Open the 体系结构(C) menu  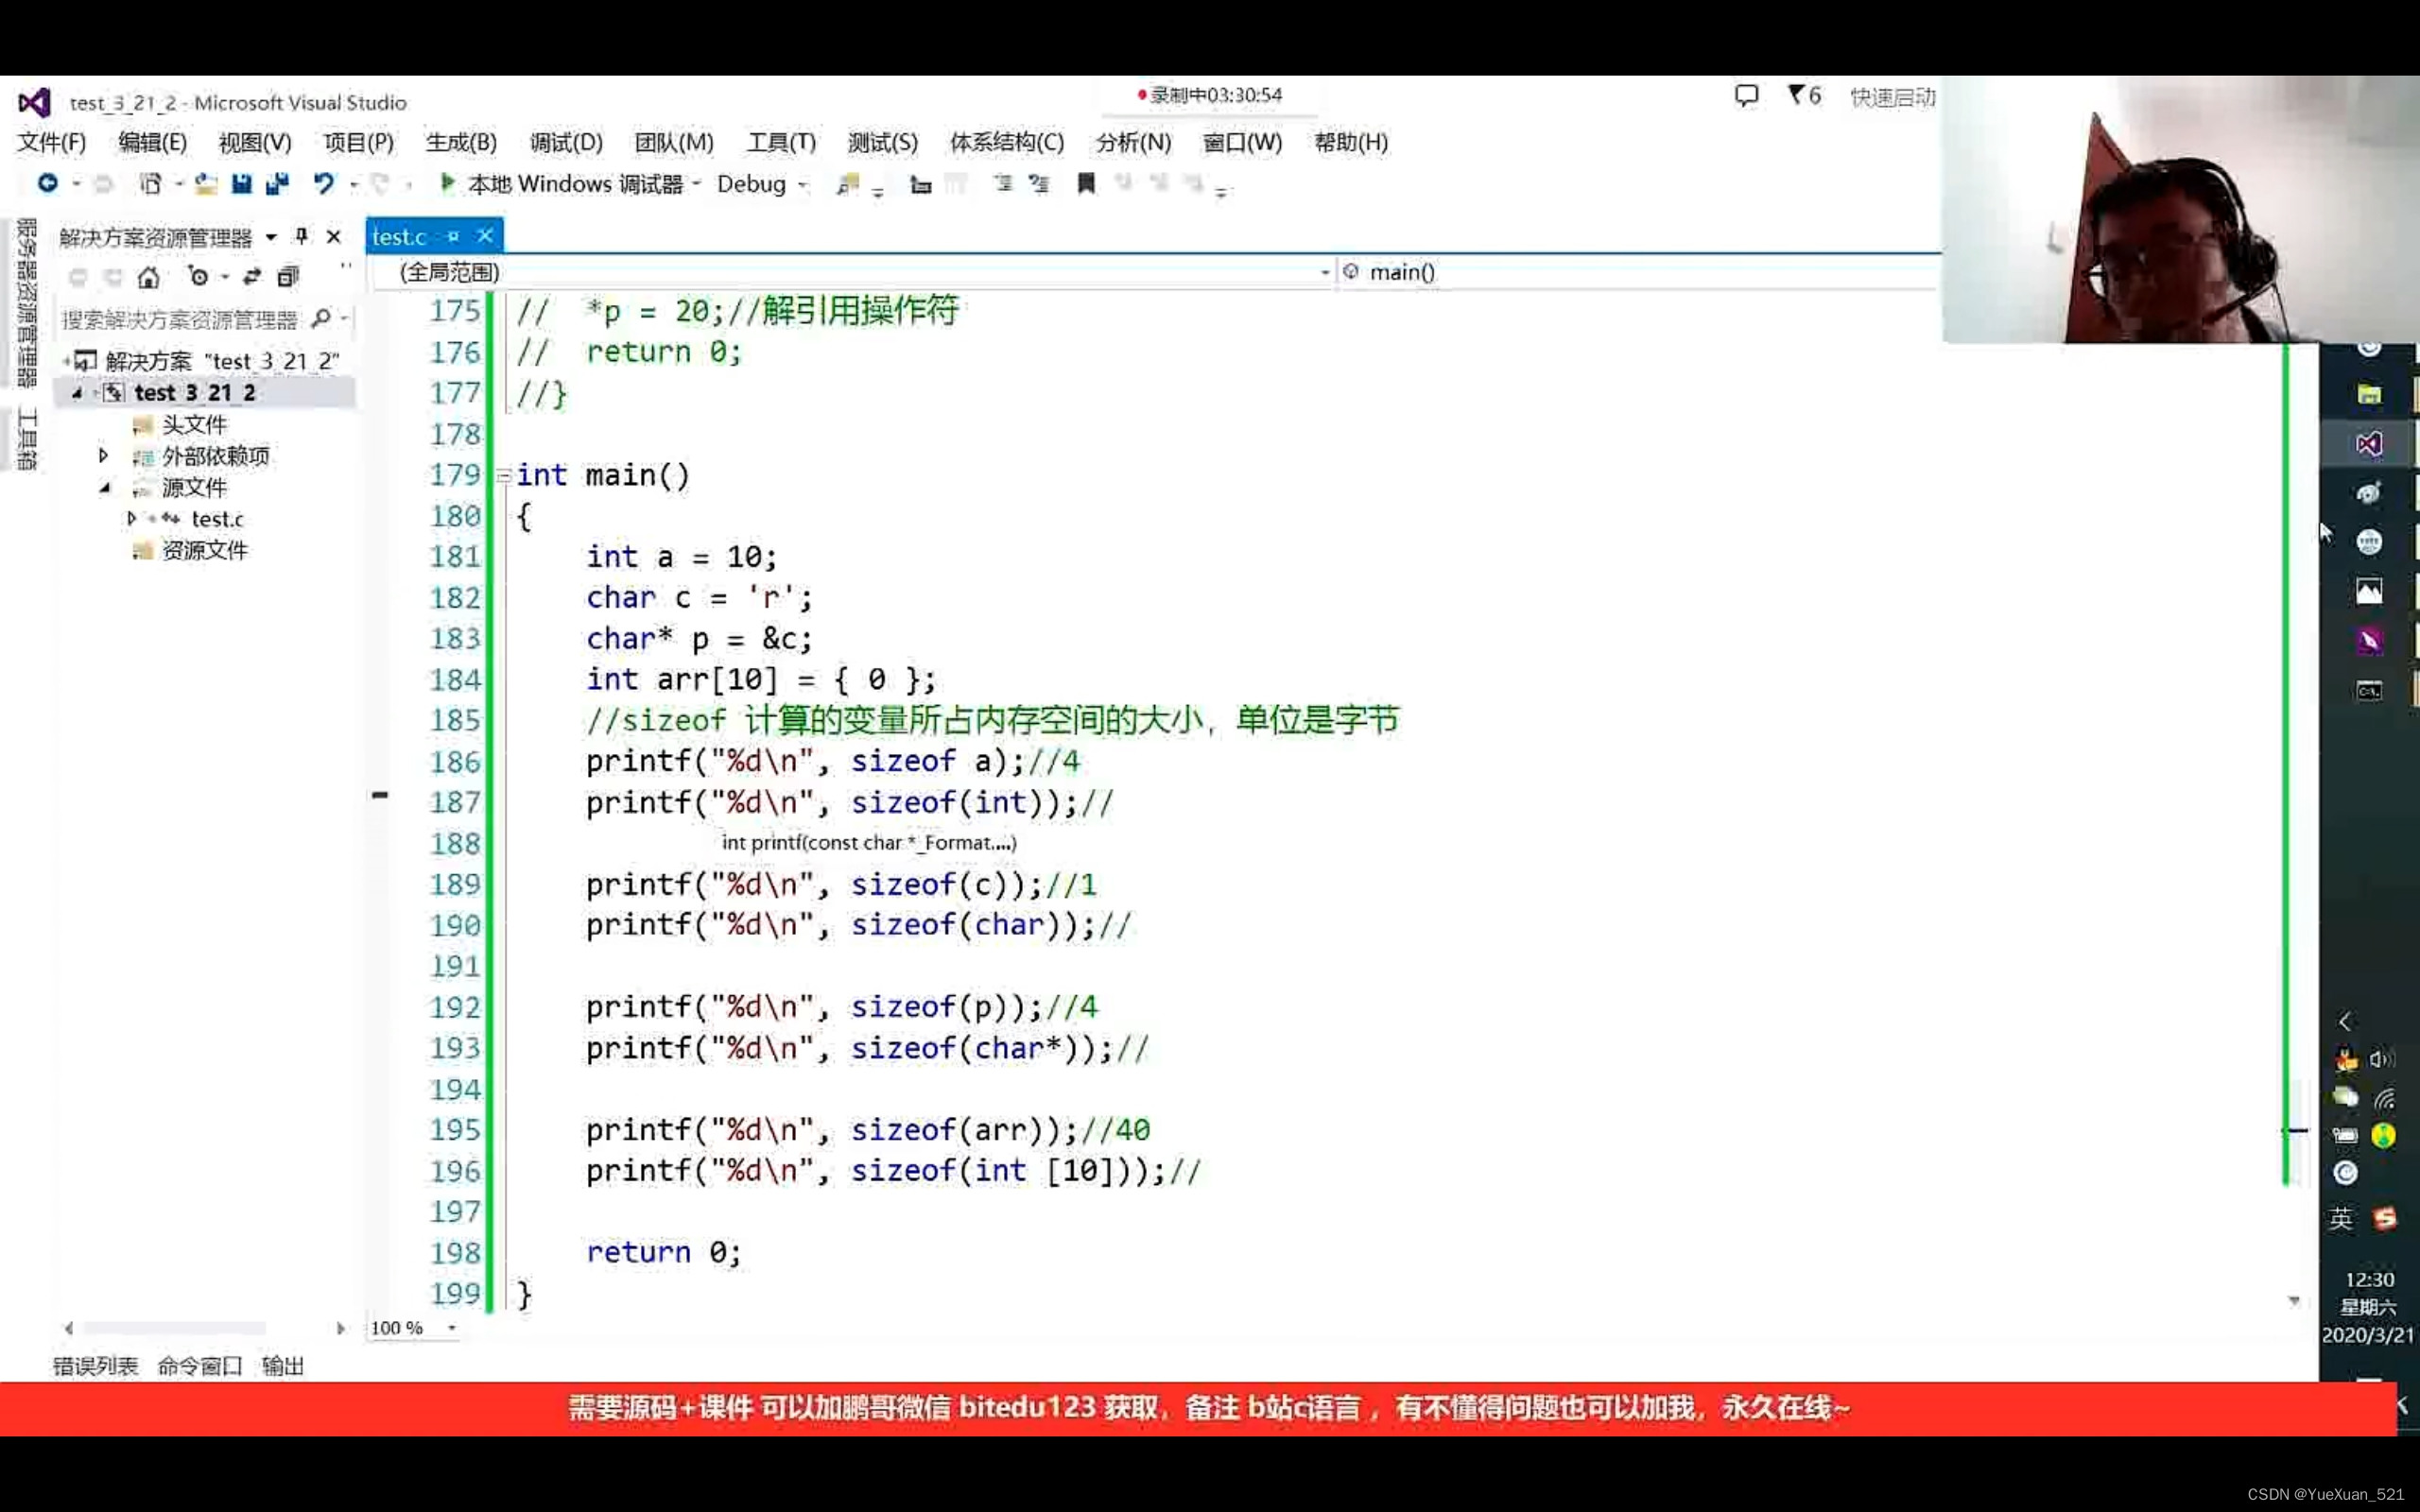[x=1007, y=142]
